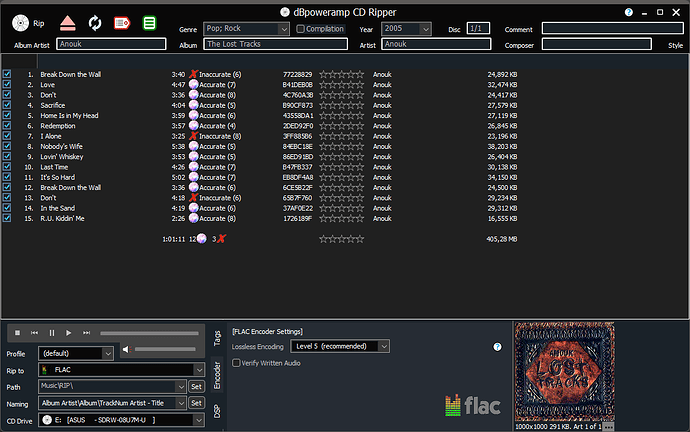Click the Set button next to Path
This screenshot has width=690, height=432.
196,386
